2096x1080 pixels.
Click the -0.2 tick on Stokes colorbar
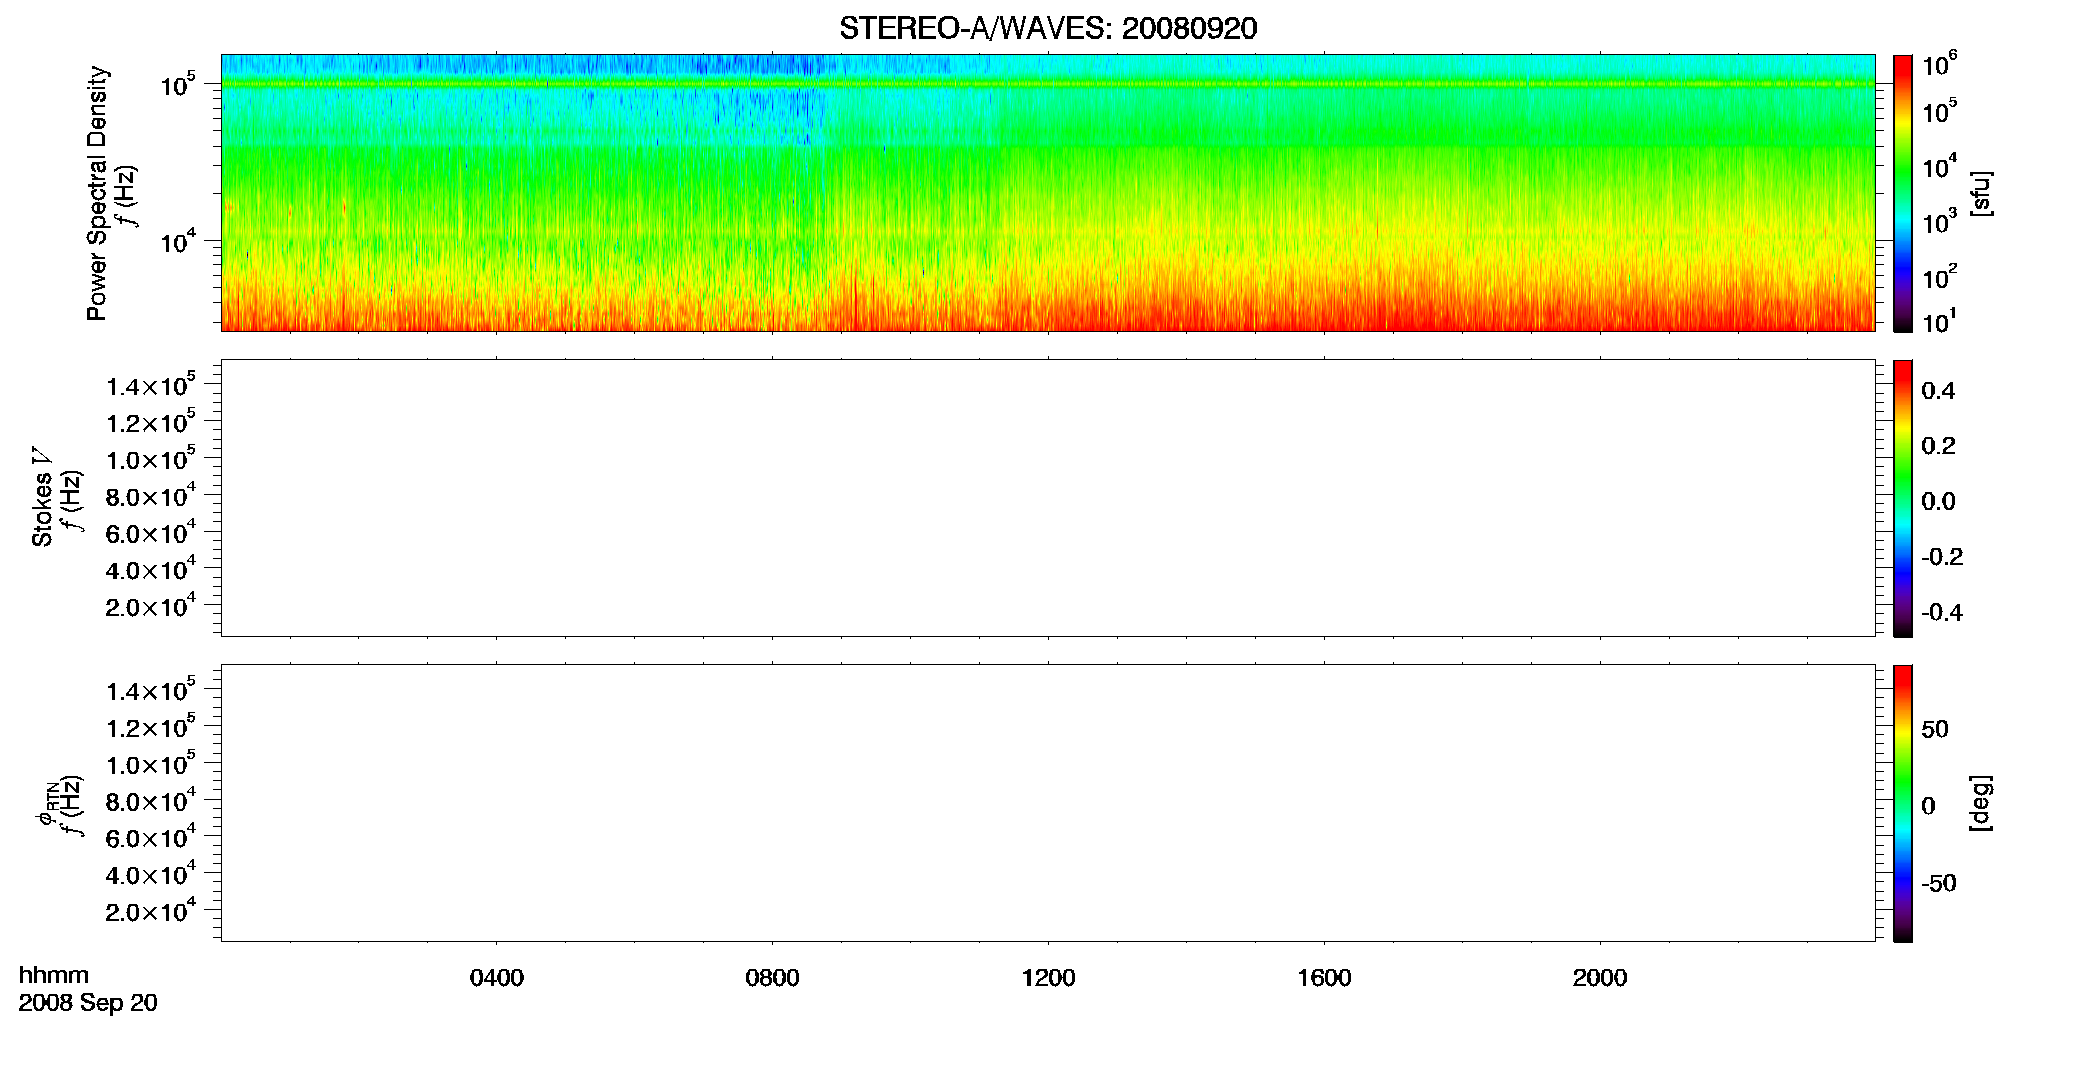click(1942, 557)
